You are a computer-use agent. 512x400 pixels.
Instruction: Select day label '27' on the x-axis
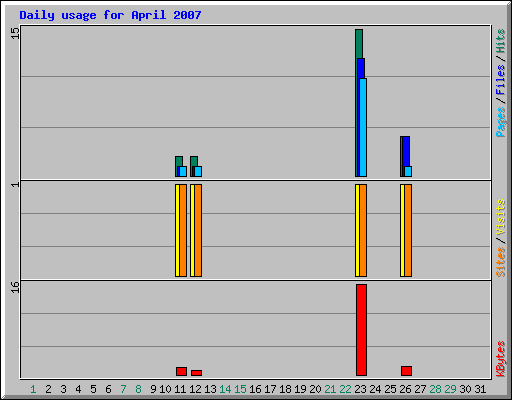coord(420,389)
